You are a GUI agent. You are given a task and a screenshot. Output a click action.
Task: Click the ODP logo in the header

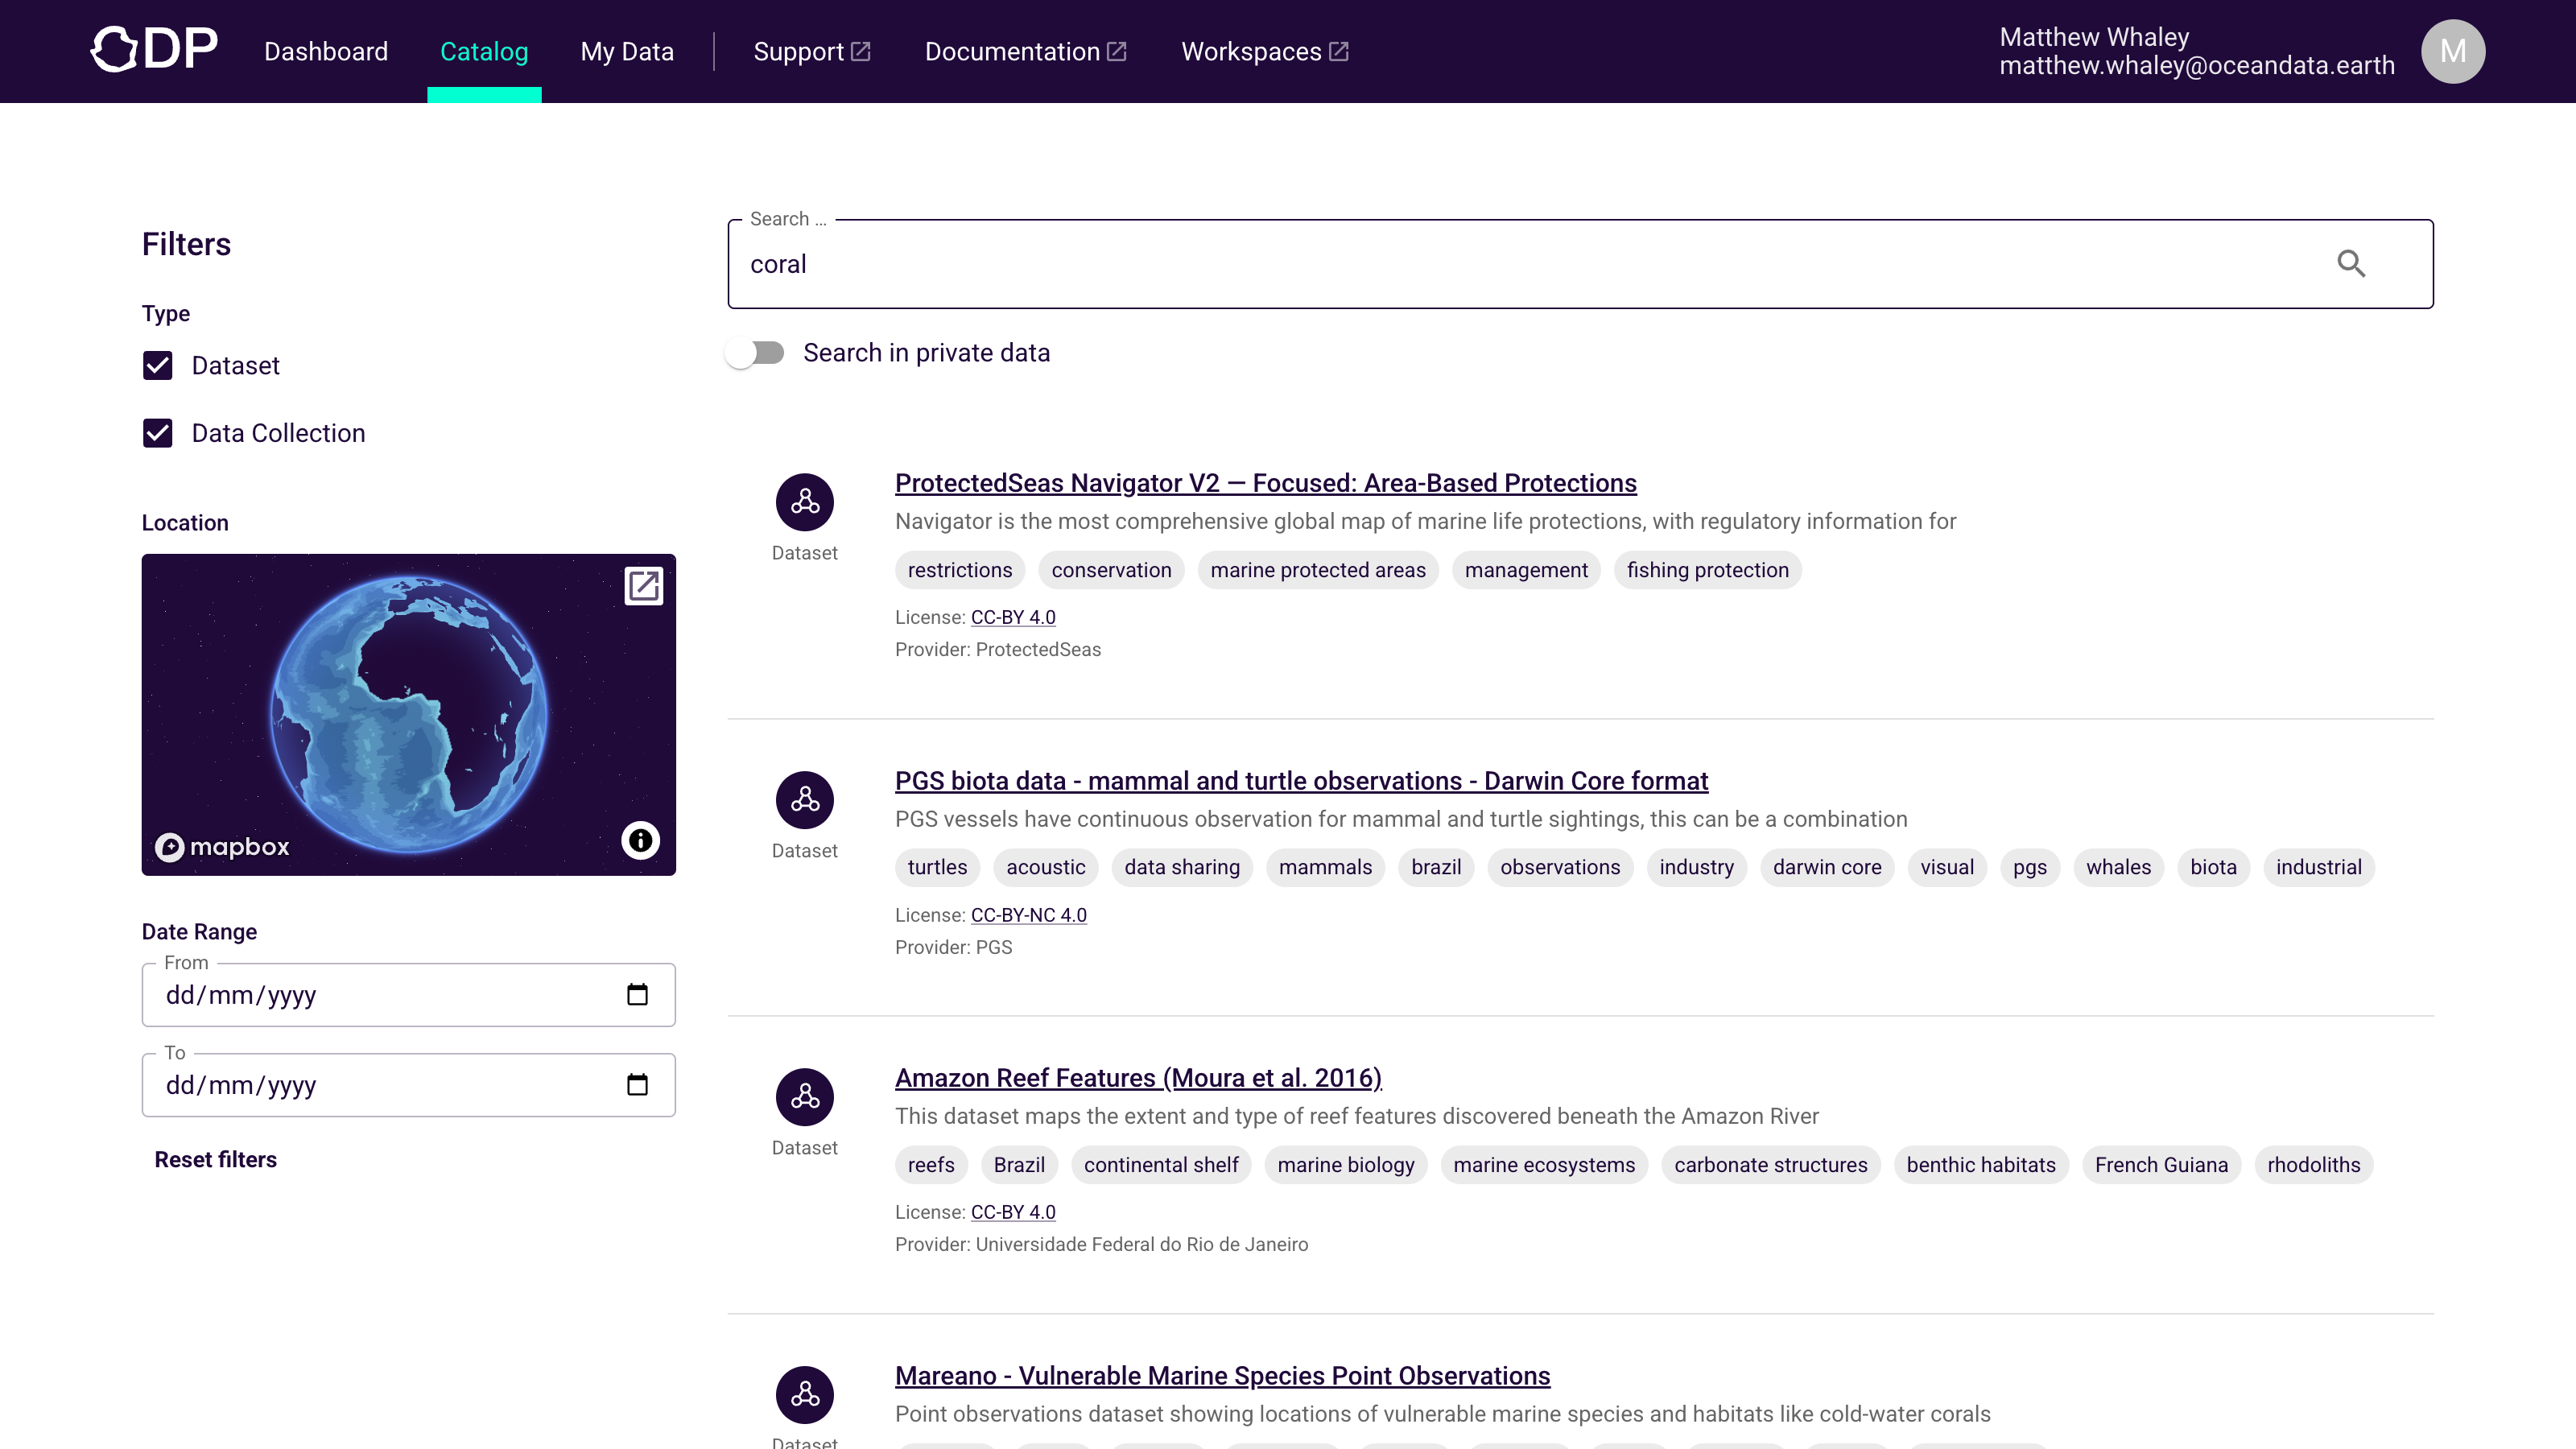(154, 49)
